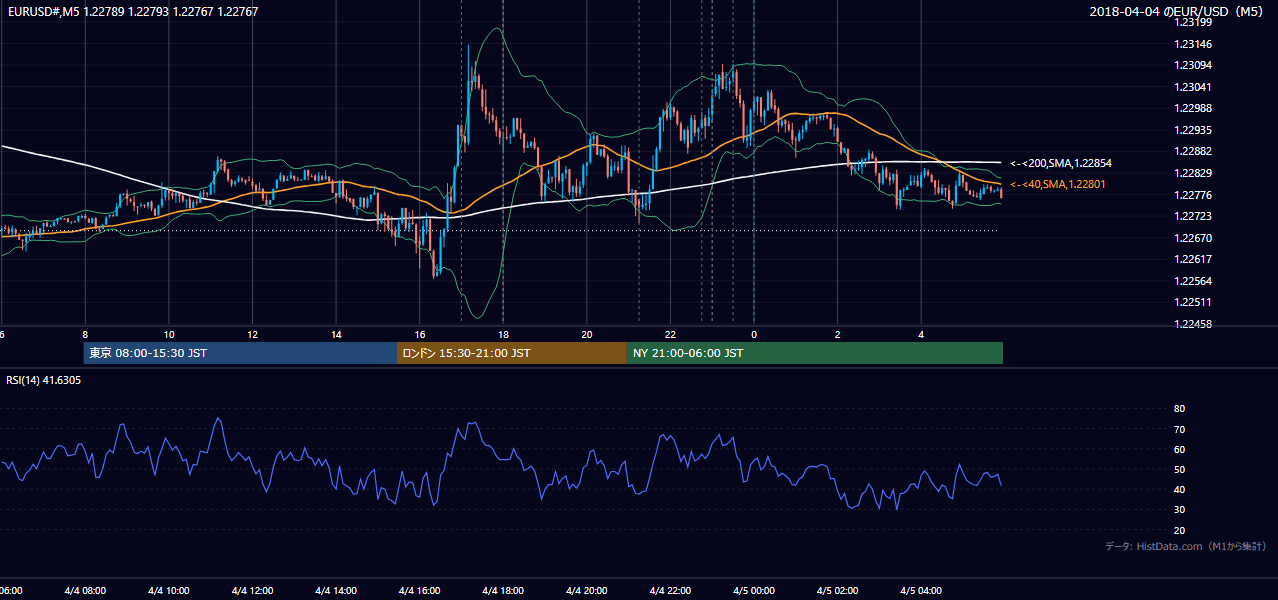
Task: Click price axis value 1.23199
Action: (x=1194, y=22)
